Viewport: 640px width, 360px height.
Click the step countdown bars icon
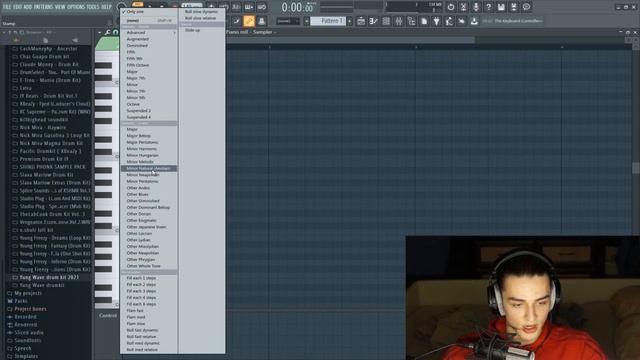tap(236, 7)
